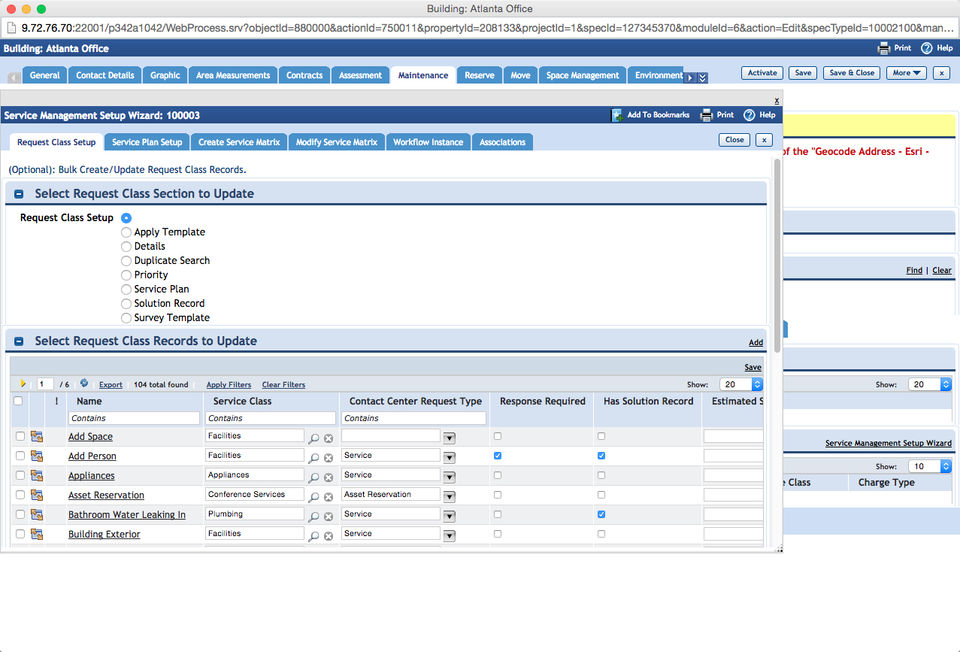
Task: Click the wizard Print printer icon
Action: click(706, 115)
